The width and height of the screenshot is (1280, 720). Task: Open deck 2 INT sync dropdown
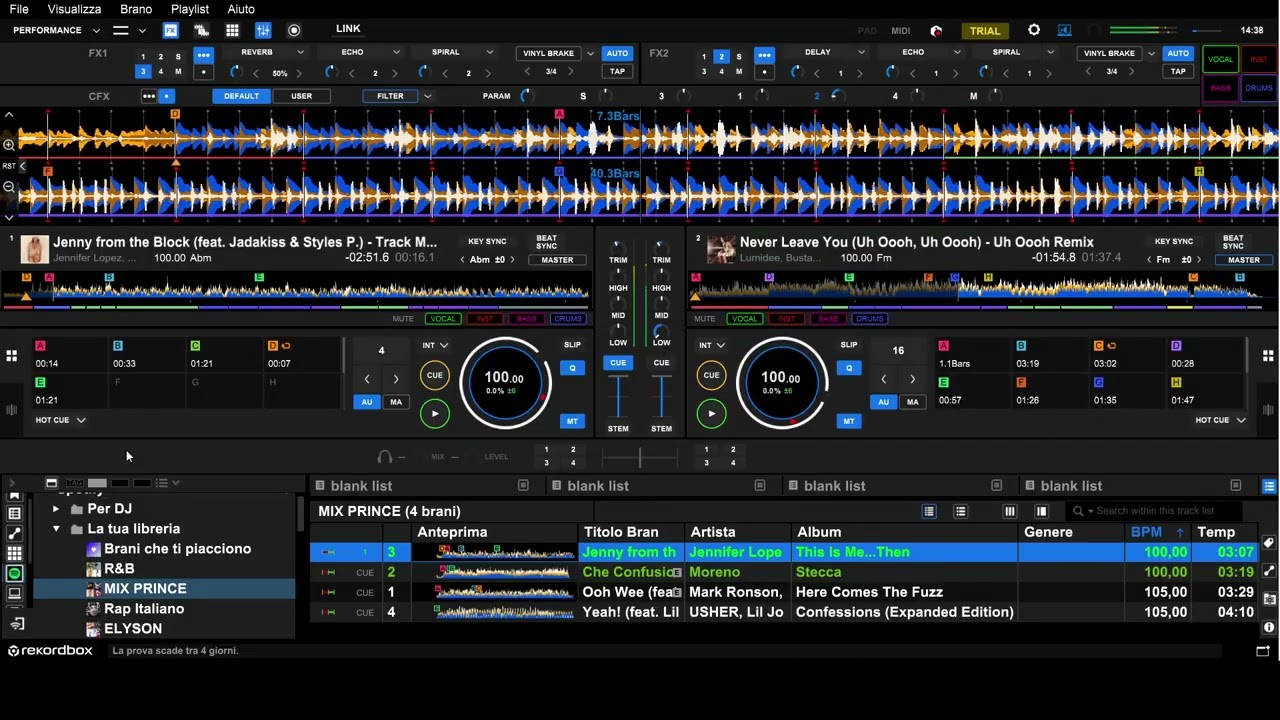tap(712, 345)
